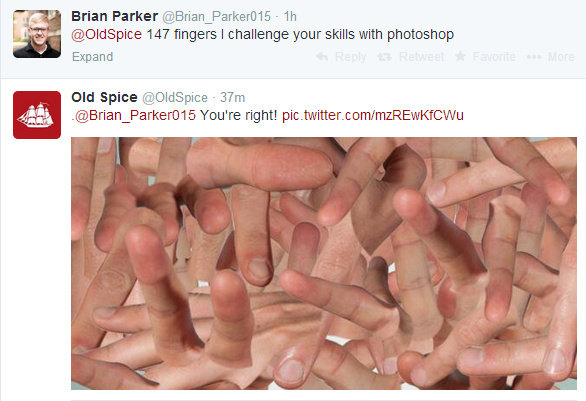Viewport: 586px width, 401px height.
Task: Click the Retweet arrows icon
Action: 384,57
